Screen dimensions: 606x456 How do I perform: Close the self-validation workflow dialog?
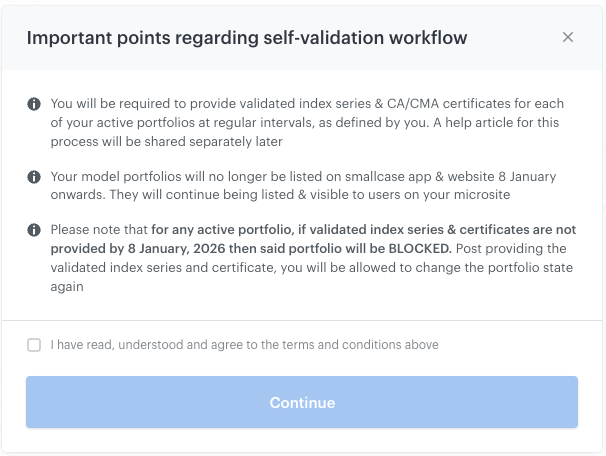coord(568,37)
